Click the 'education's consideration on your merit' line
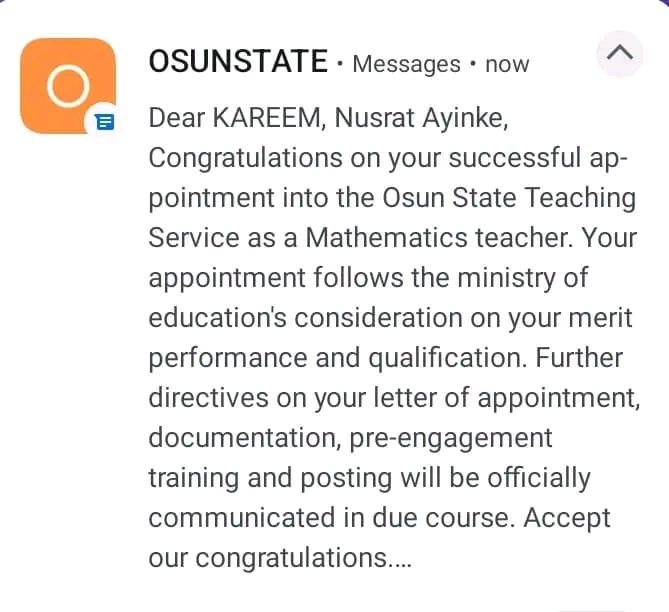 pos(390,318)
